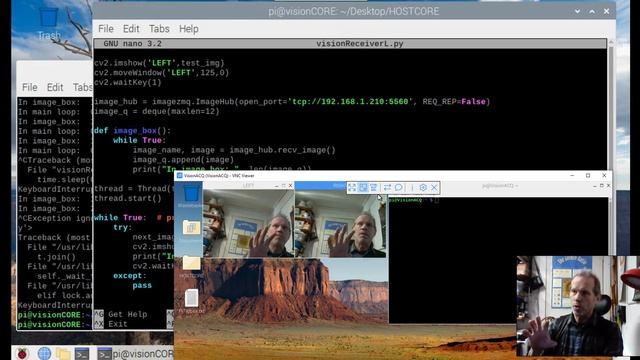The image size is (640, 360).
Task: Place cursor on 'def image_box():' line
Action: click(x=132, y=131)
